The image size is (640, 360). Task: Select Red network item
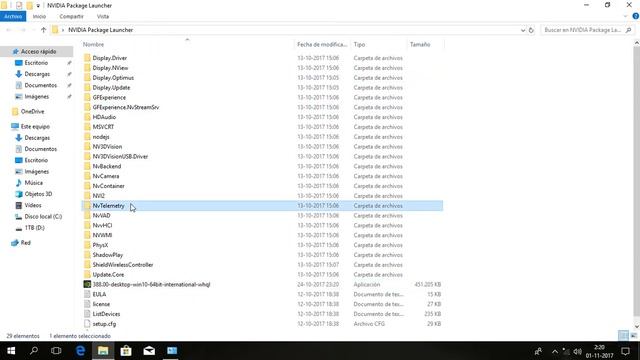coord(25,242)
